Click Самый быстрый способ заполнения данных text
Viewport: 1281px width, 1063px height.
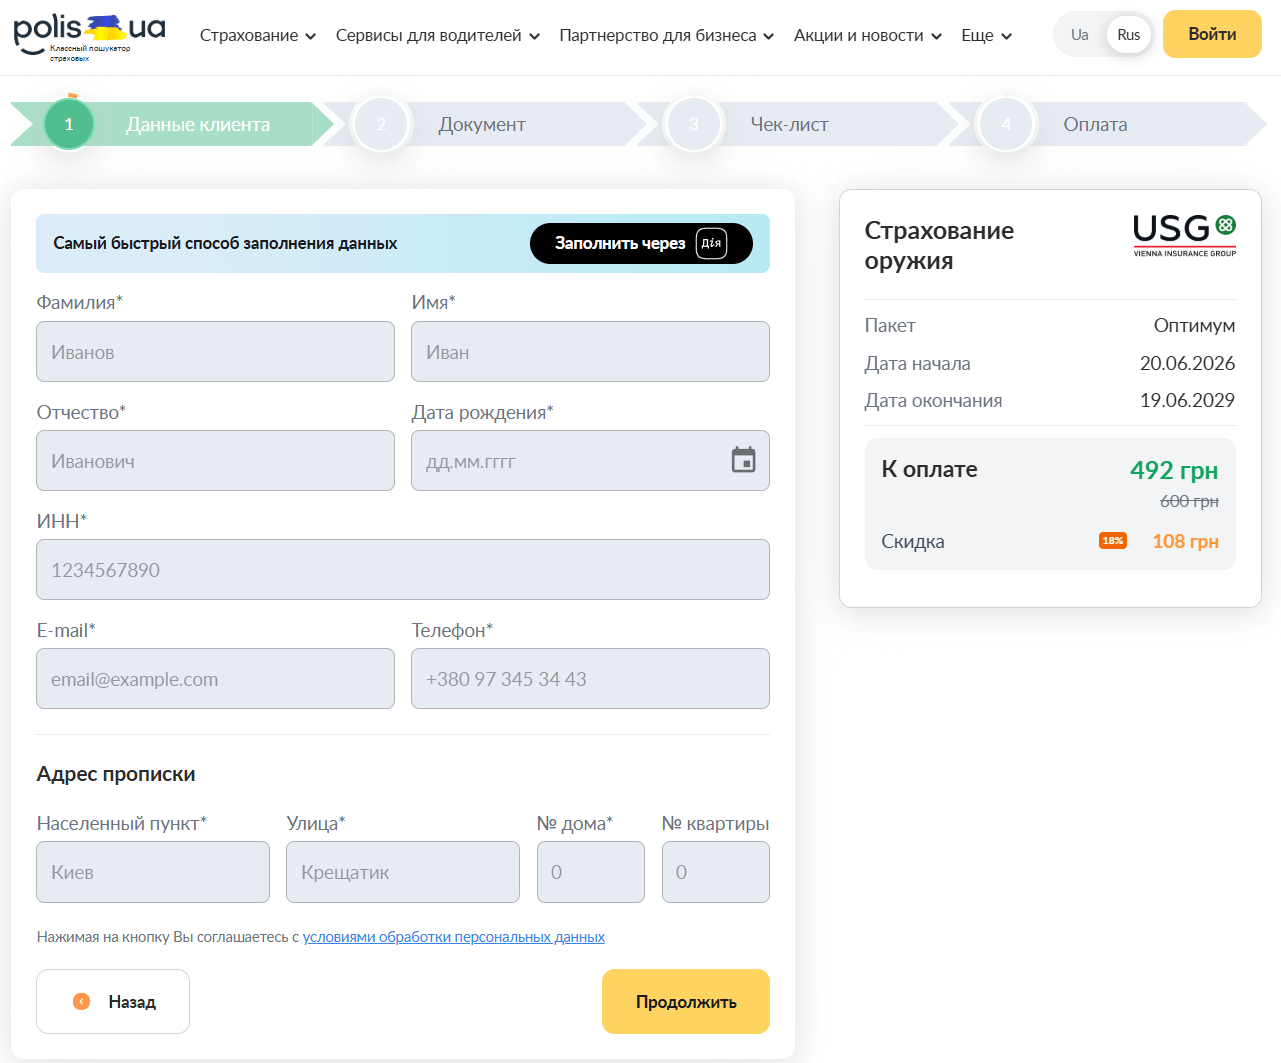225,243
